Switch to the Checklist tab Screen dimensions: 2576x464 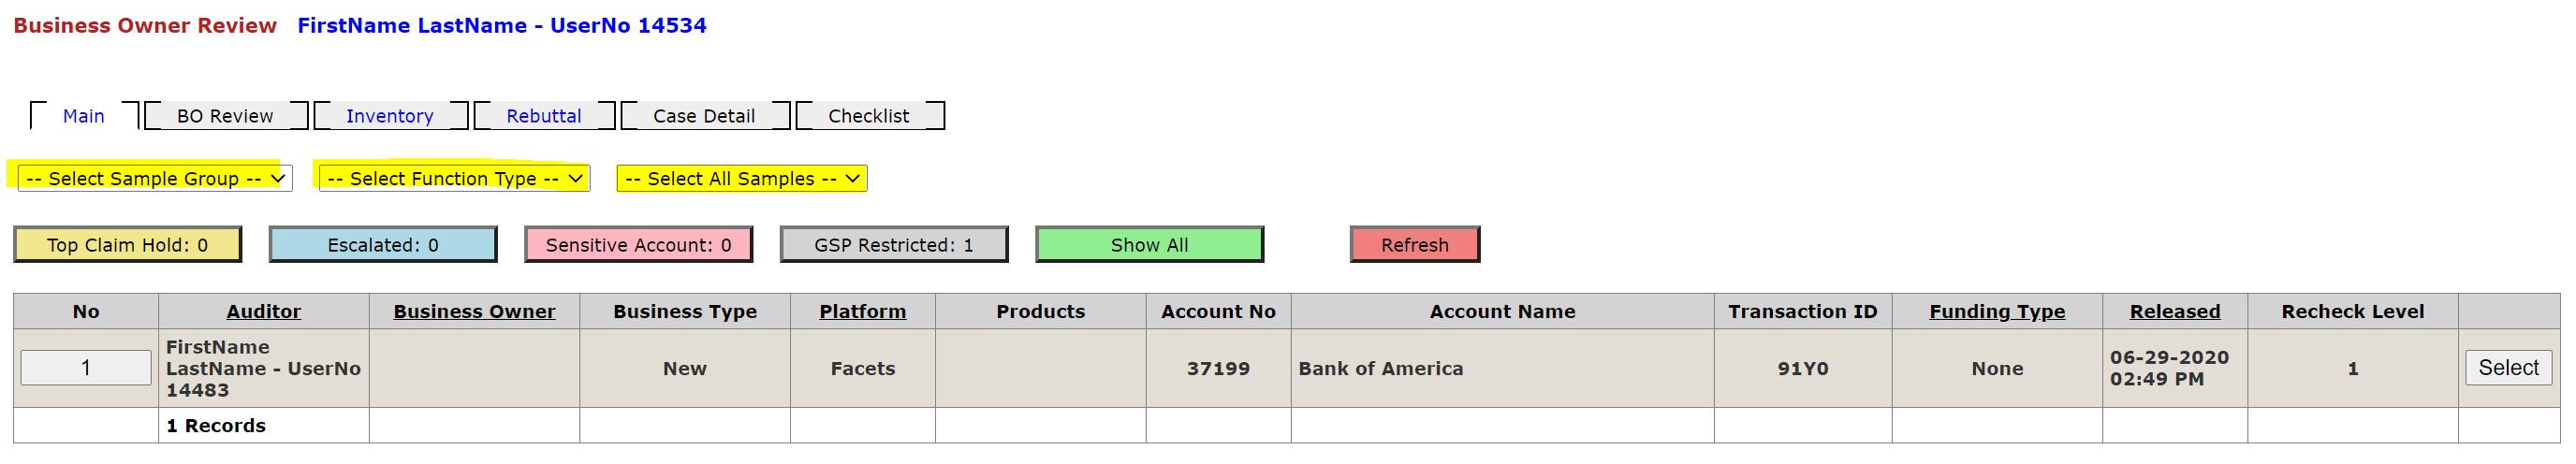[x=869, y=116]
